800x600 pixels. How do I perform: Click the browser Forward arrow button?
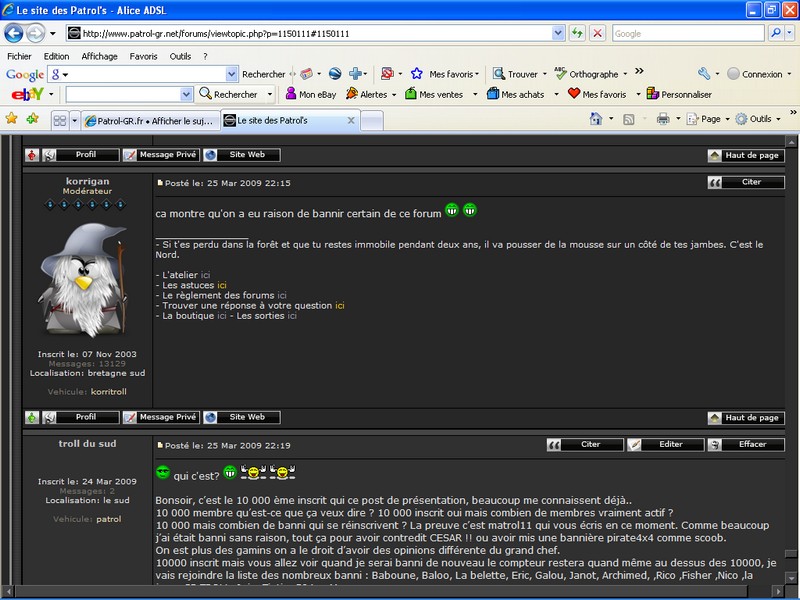point(35,34)
